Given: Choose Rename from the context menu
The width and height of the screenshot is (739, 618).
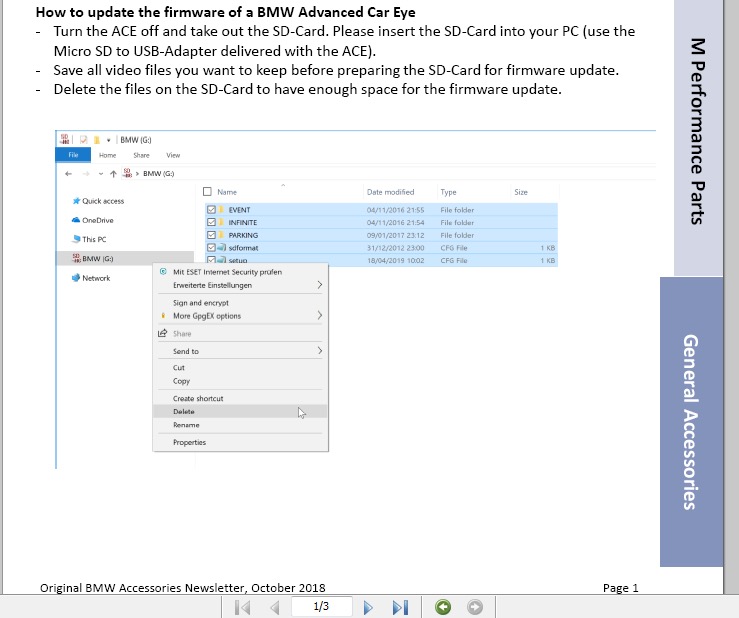Looking at the screenshot, I should [x=240, y=425].
